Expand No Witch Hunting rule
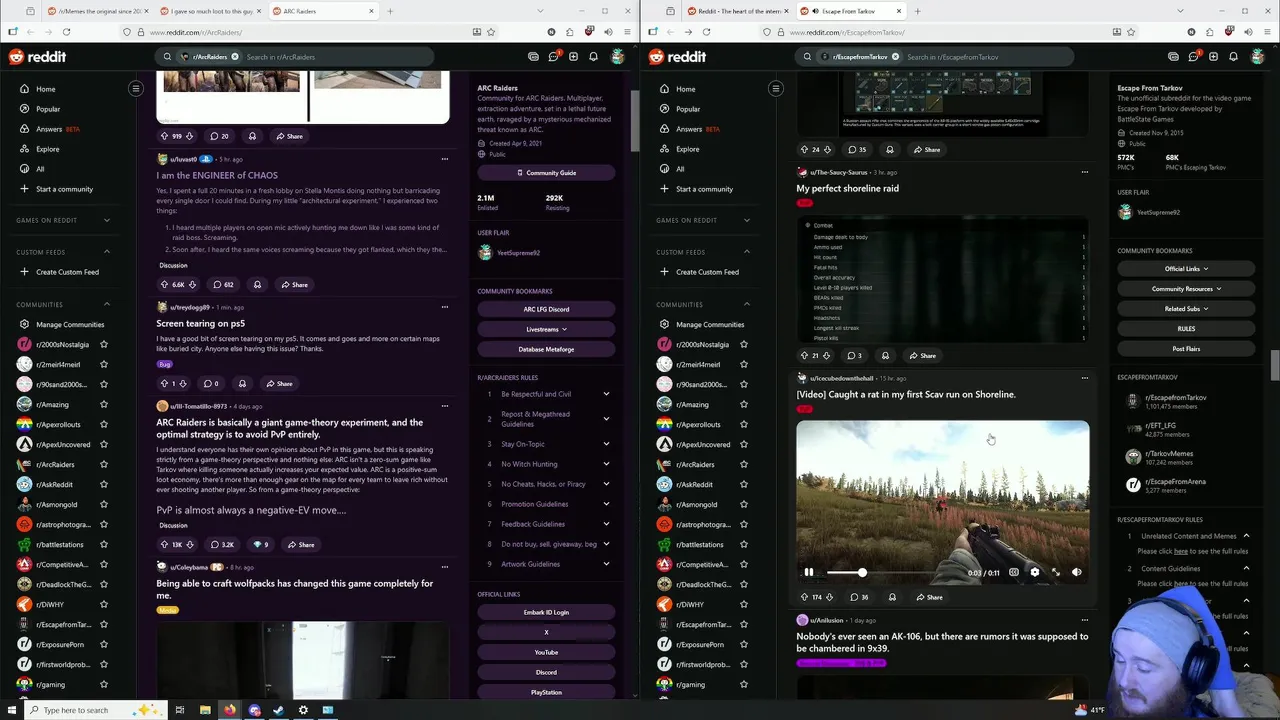 pos(606,464)
